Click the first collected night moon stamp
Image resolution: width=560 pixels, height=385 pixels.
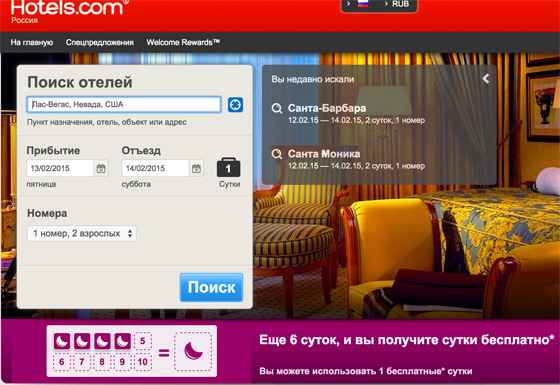coord(62,341)
